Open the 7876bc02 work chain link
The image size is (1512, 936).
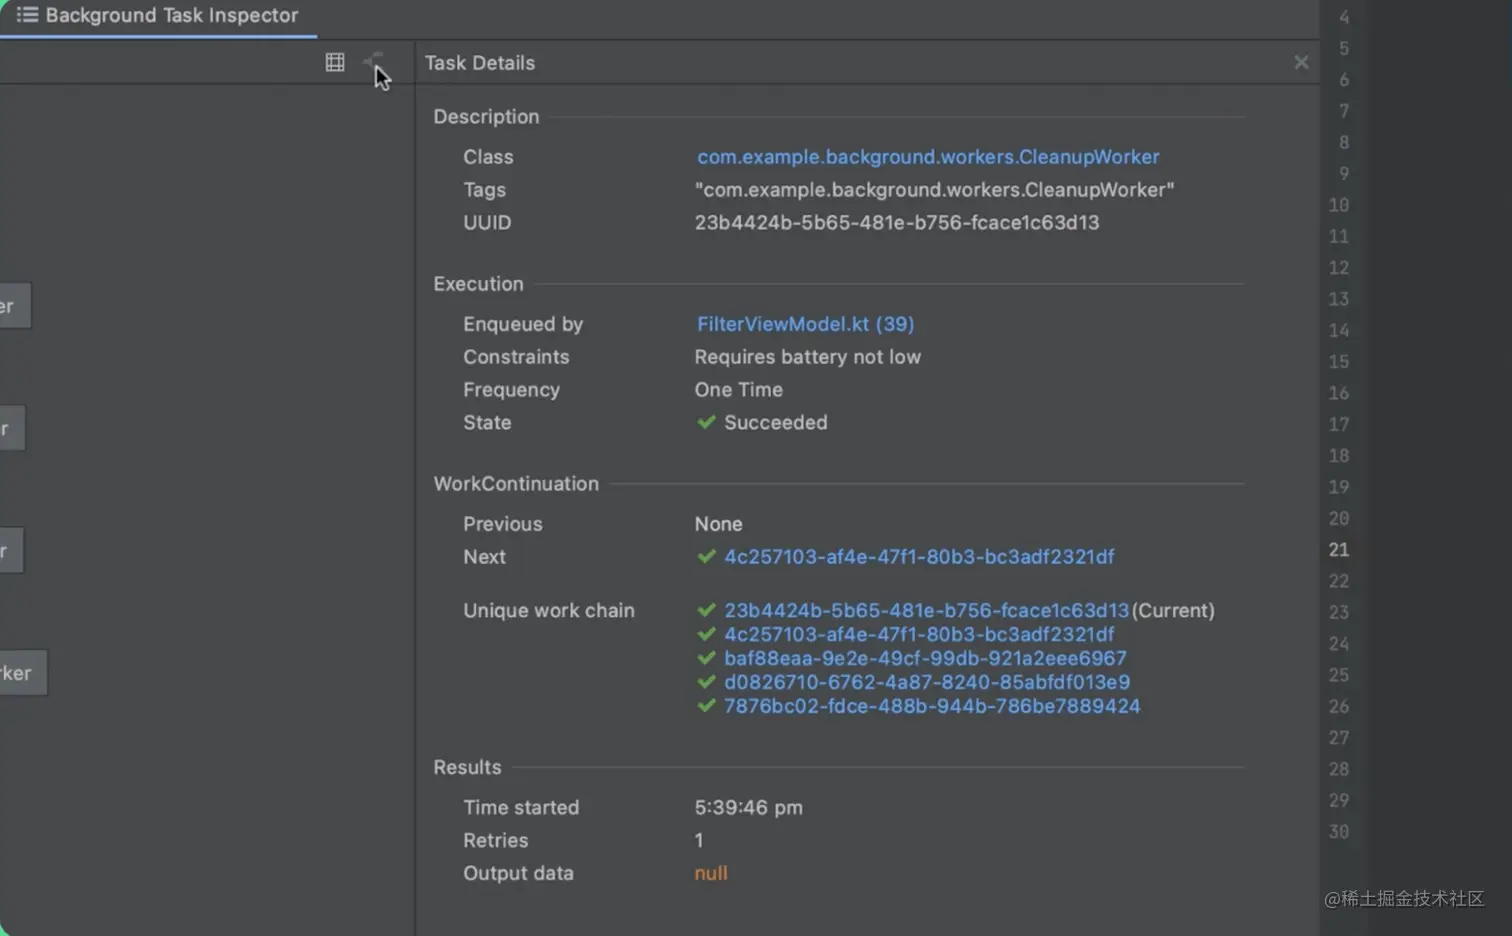[x=931, y=707]
